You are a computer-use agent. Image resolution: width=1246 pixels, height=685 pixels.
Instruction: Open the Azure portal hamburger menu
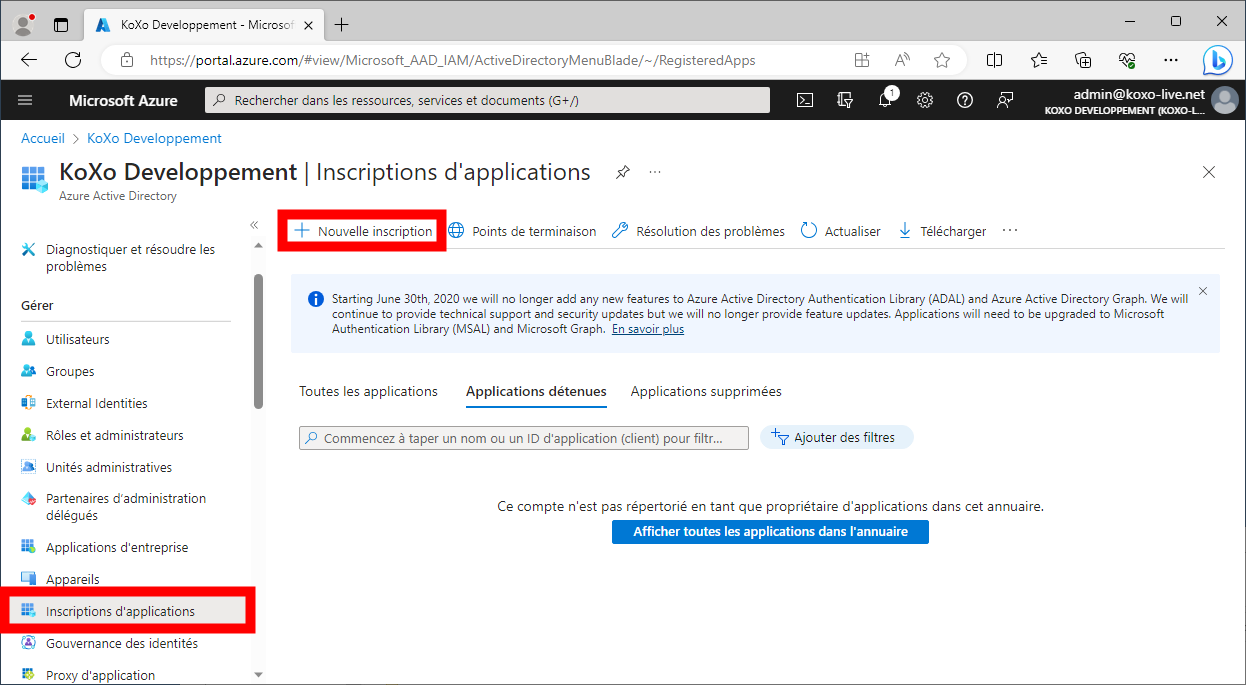tap(25, 100)
